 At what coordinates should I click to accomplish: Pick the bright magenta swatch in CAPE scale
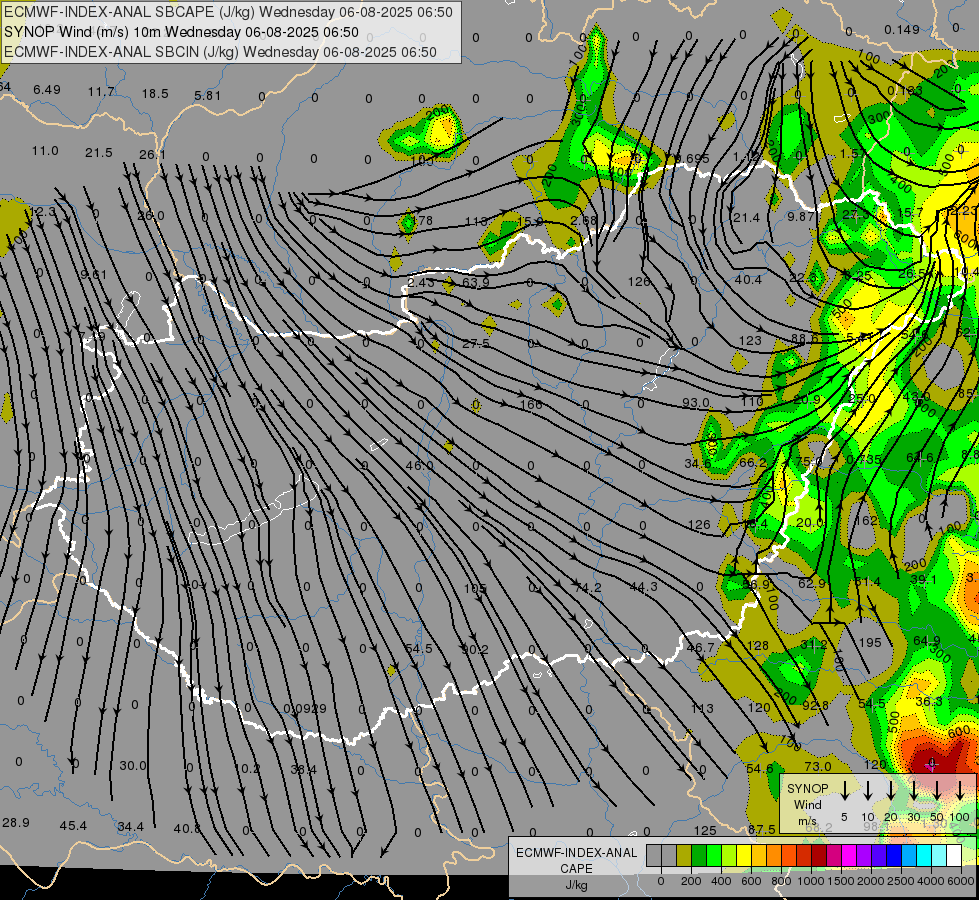click(849, 856)
